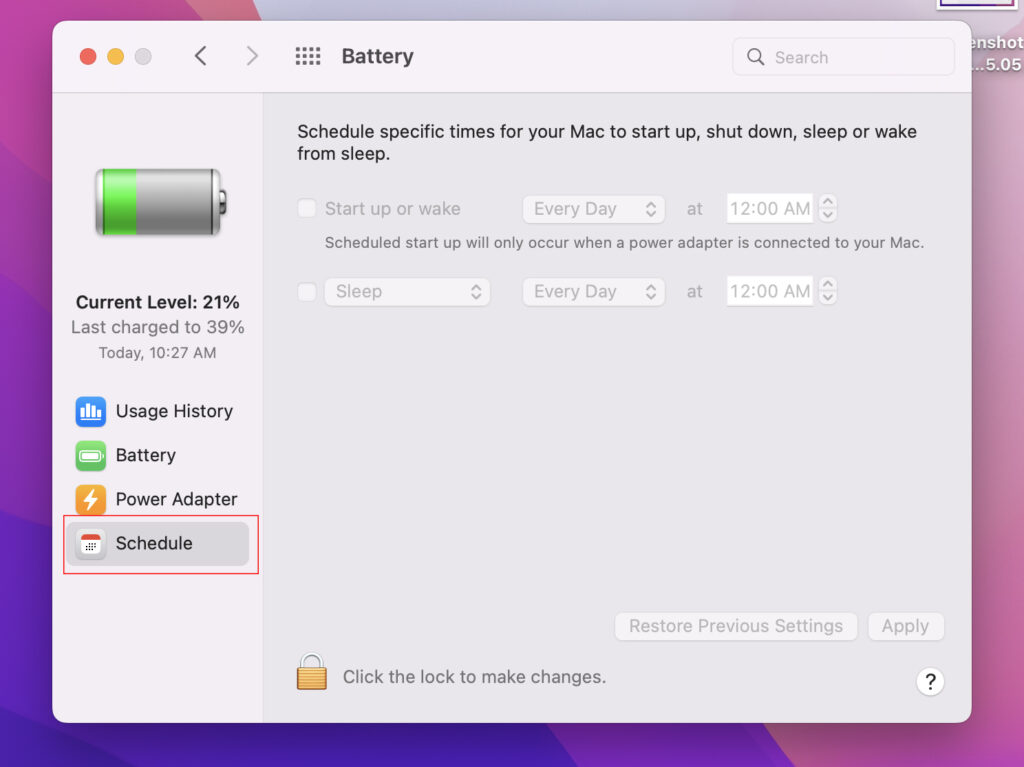Open the Sleep action dropdown
This screenshot has width=1024, height=767.
click(408, 291)
